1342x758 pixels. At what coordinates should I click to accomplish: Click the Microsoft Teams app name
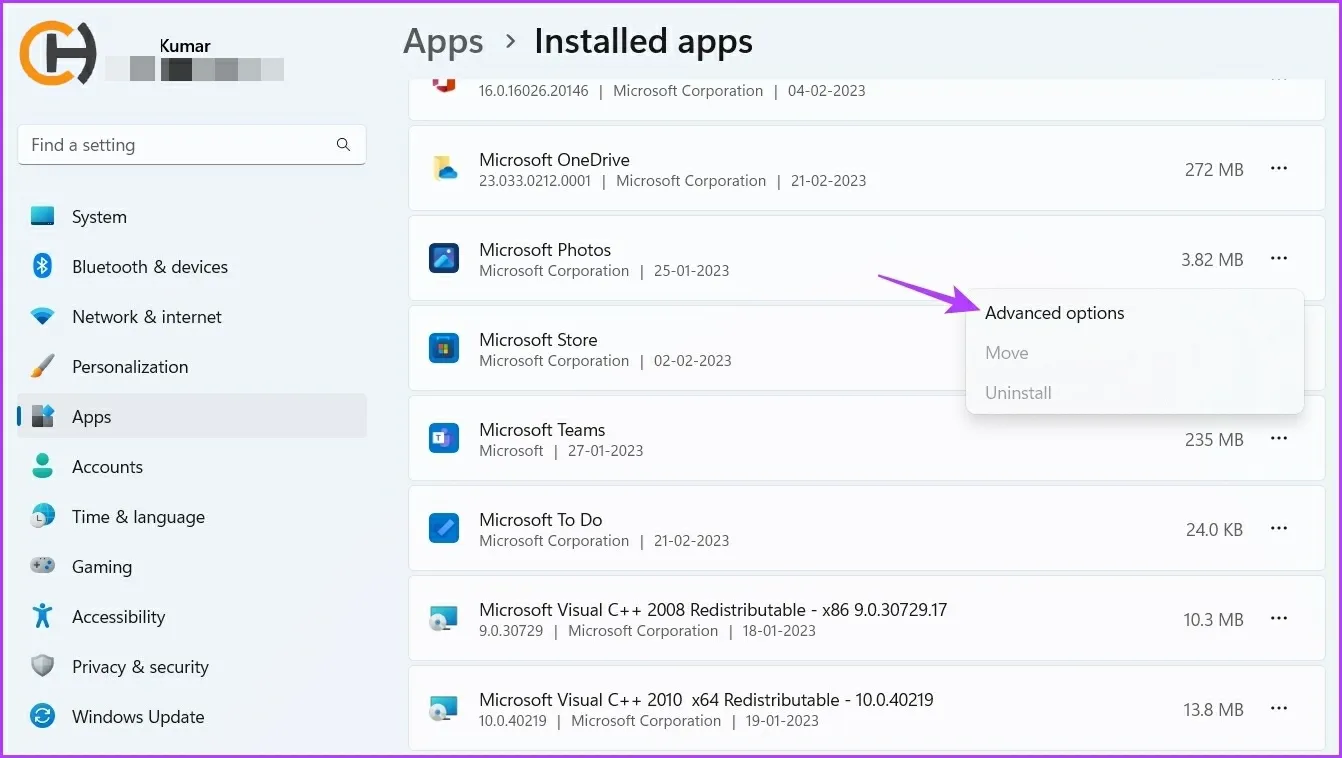click(x=542, y=430)
